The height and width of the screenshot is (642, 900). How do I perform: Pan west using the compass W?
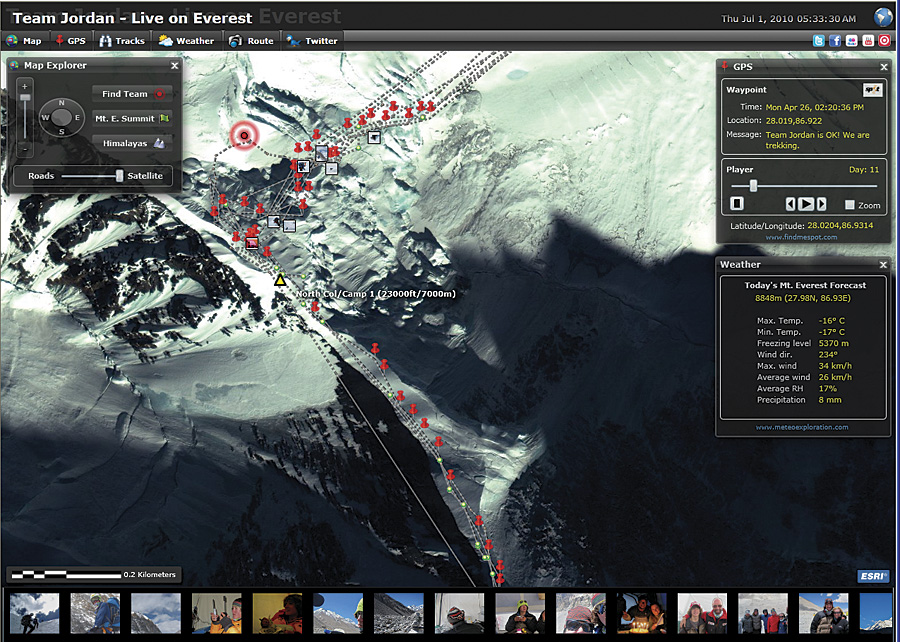tap(45, 118)
